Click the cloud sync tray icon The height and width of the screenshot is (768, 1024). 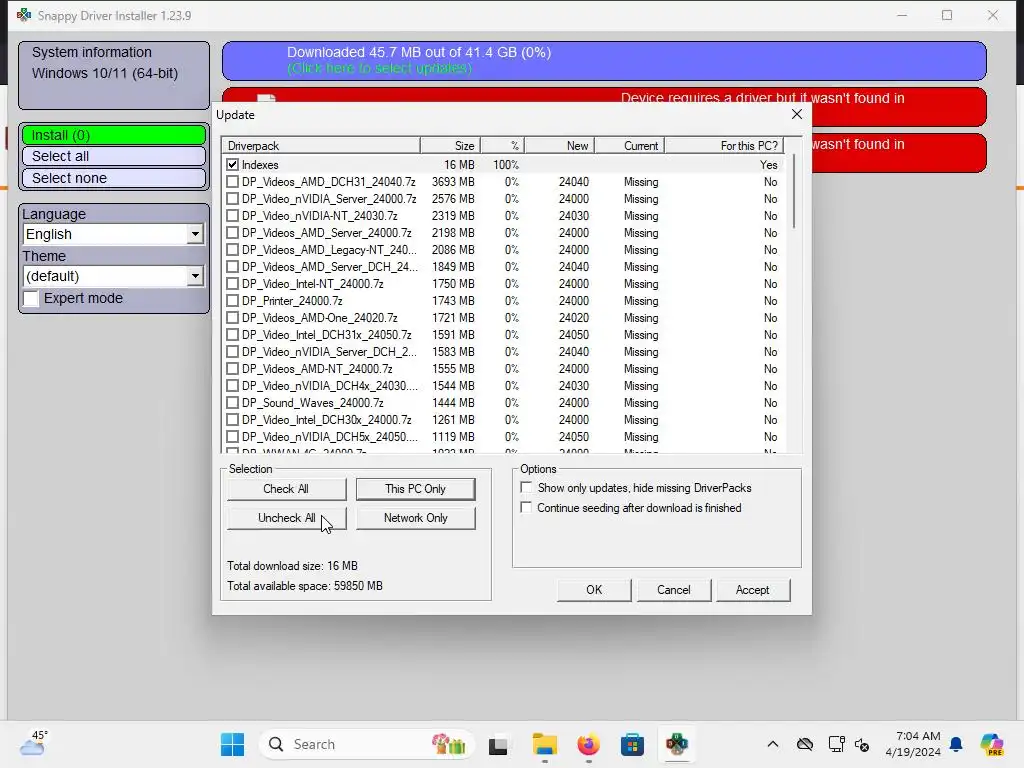(x=805, y=744)
